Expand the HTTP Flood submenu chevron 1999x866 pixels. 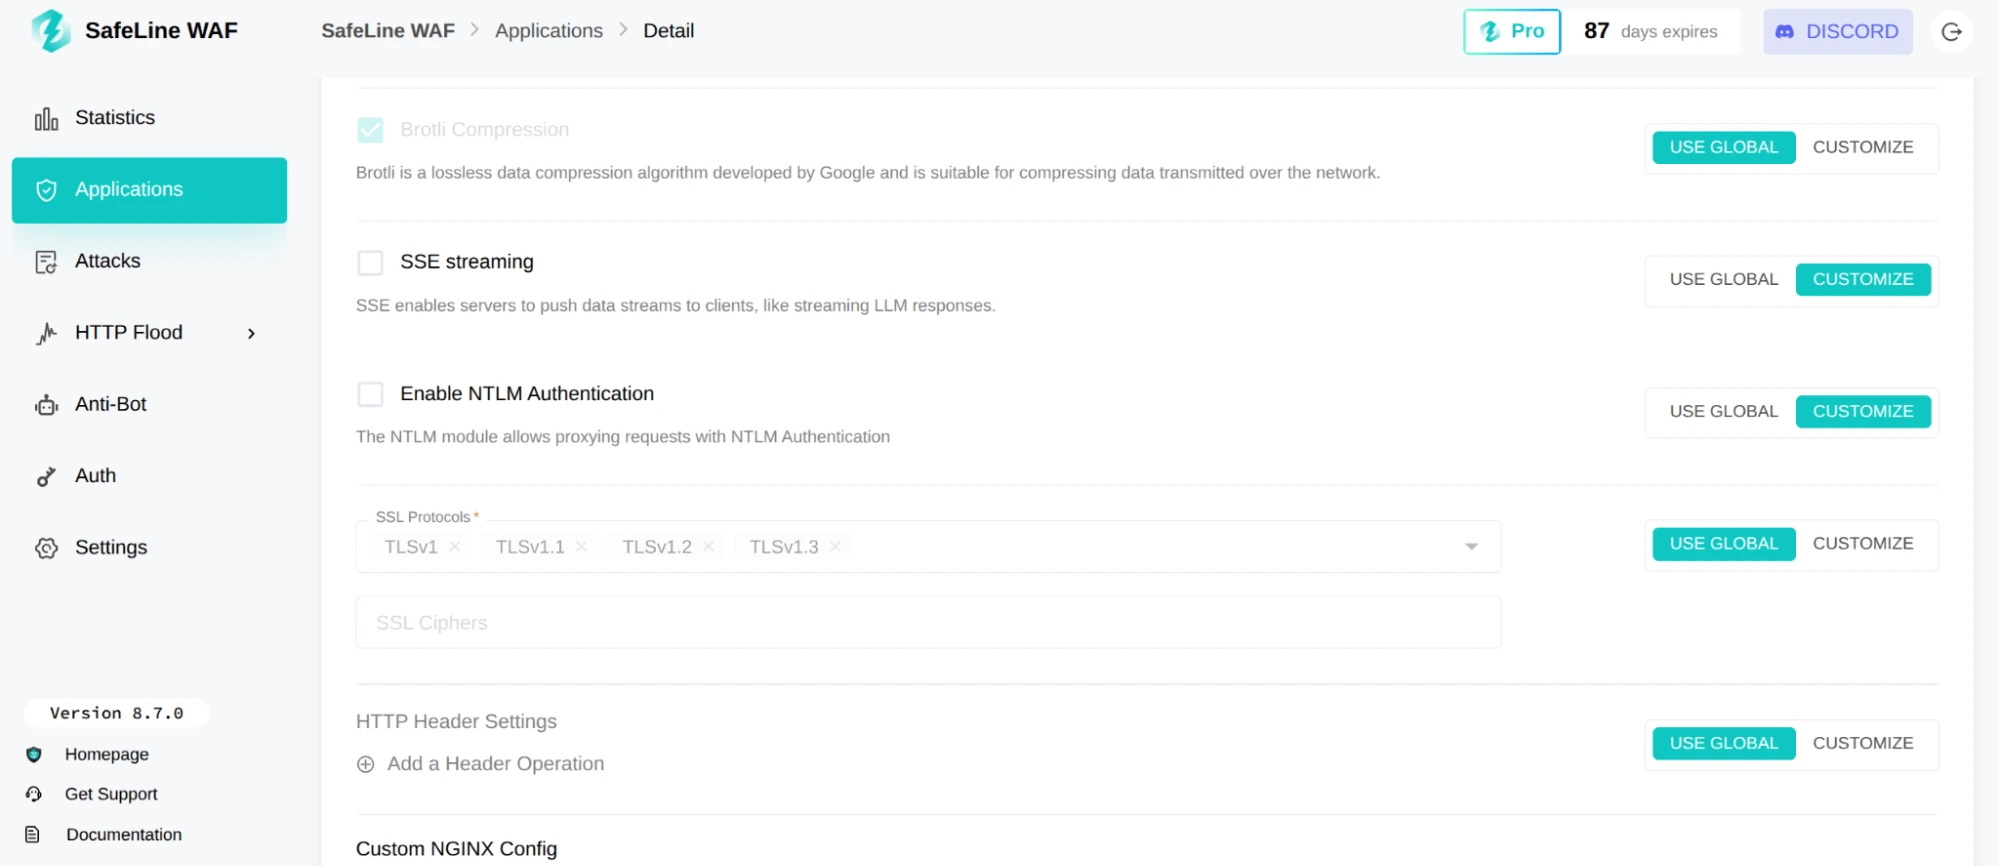(x=251, y=334)
